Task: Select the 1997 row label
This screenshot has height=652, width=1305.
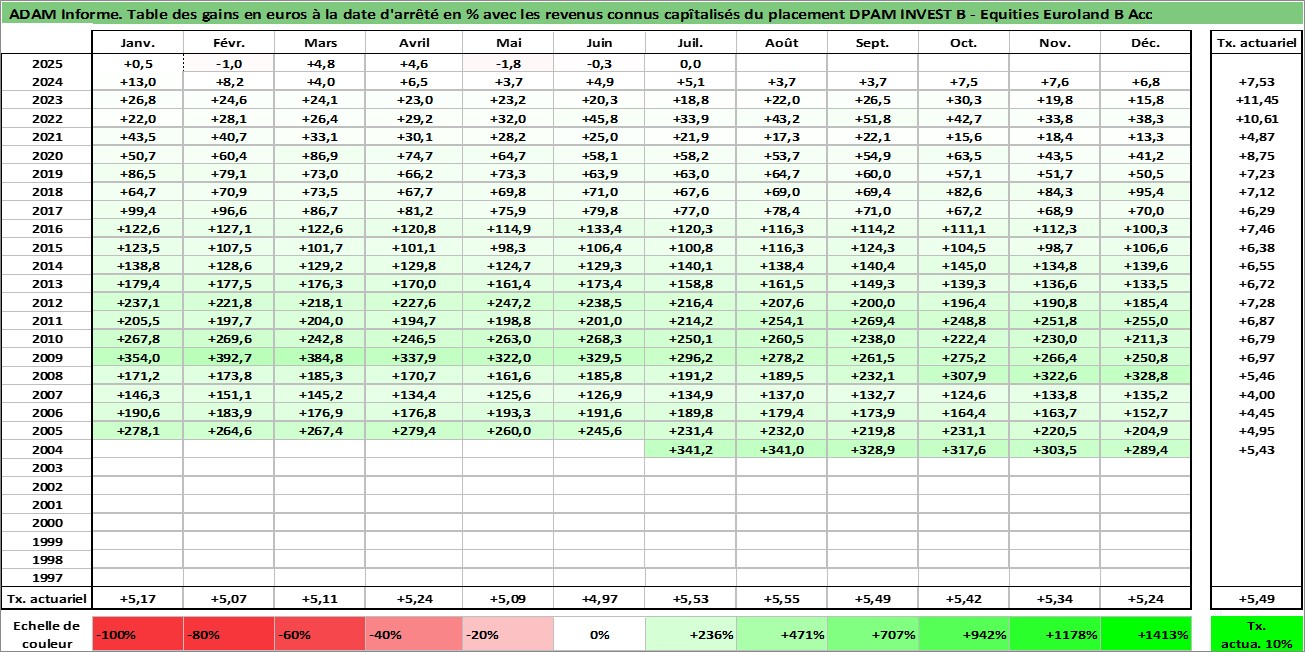Action: click(x=47, y=578)
